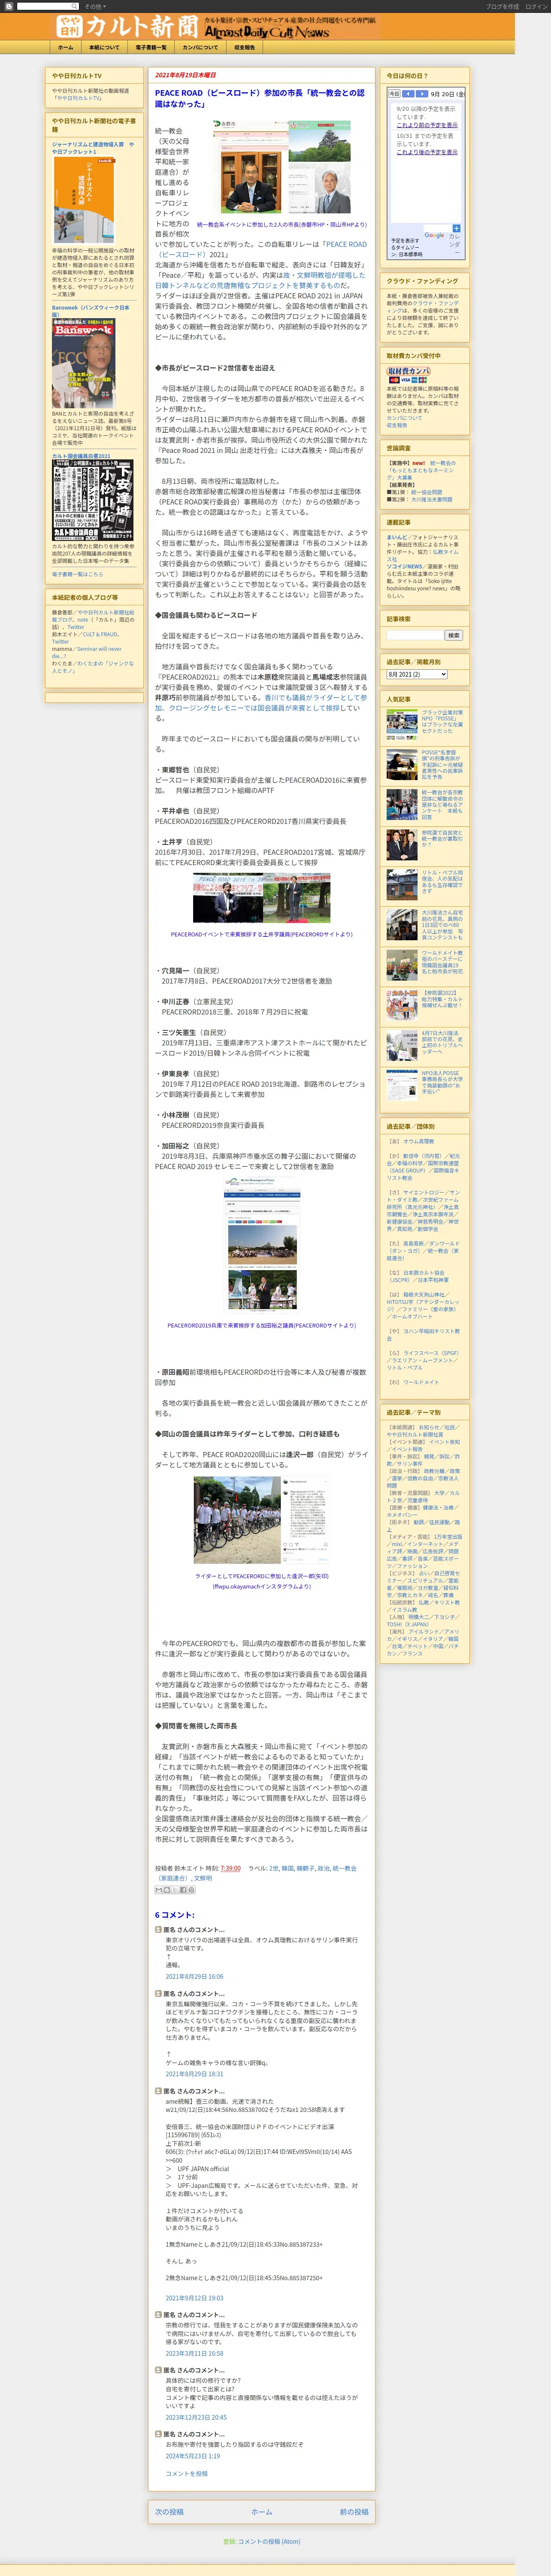Open the post time 7:39:00 permalink
The height and width of the screenshot is (2576, 551).
(231, 1868)
